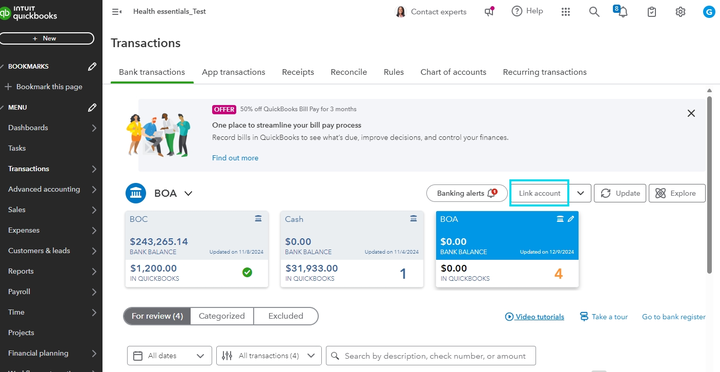This screenshot has width=720, height=372.
Task: Click the filter sliders icon
Action: [227, 355]
